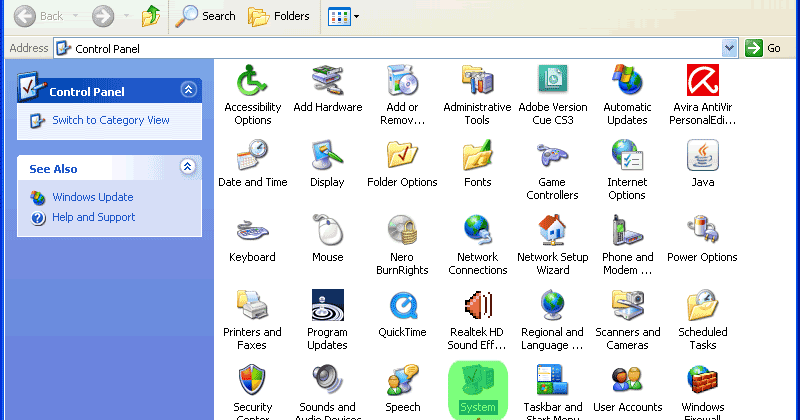Open Game Controllers
Viewport: 800px width, 420px height.
coord(552,170)
